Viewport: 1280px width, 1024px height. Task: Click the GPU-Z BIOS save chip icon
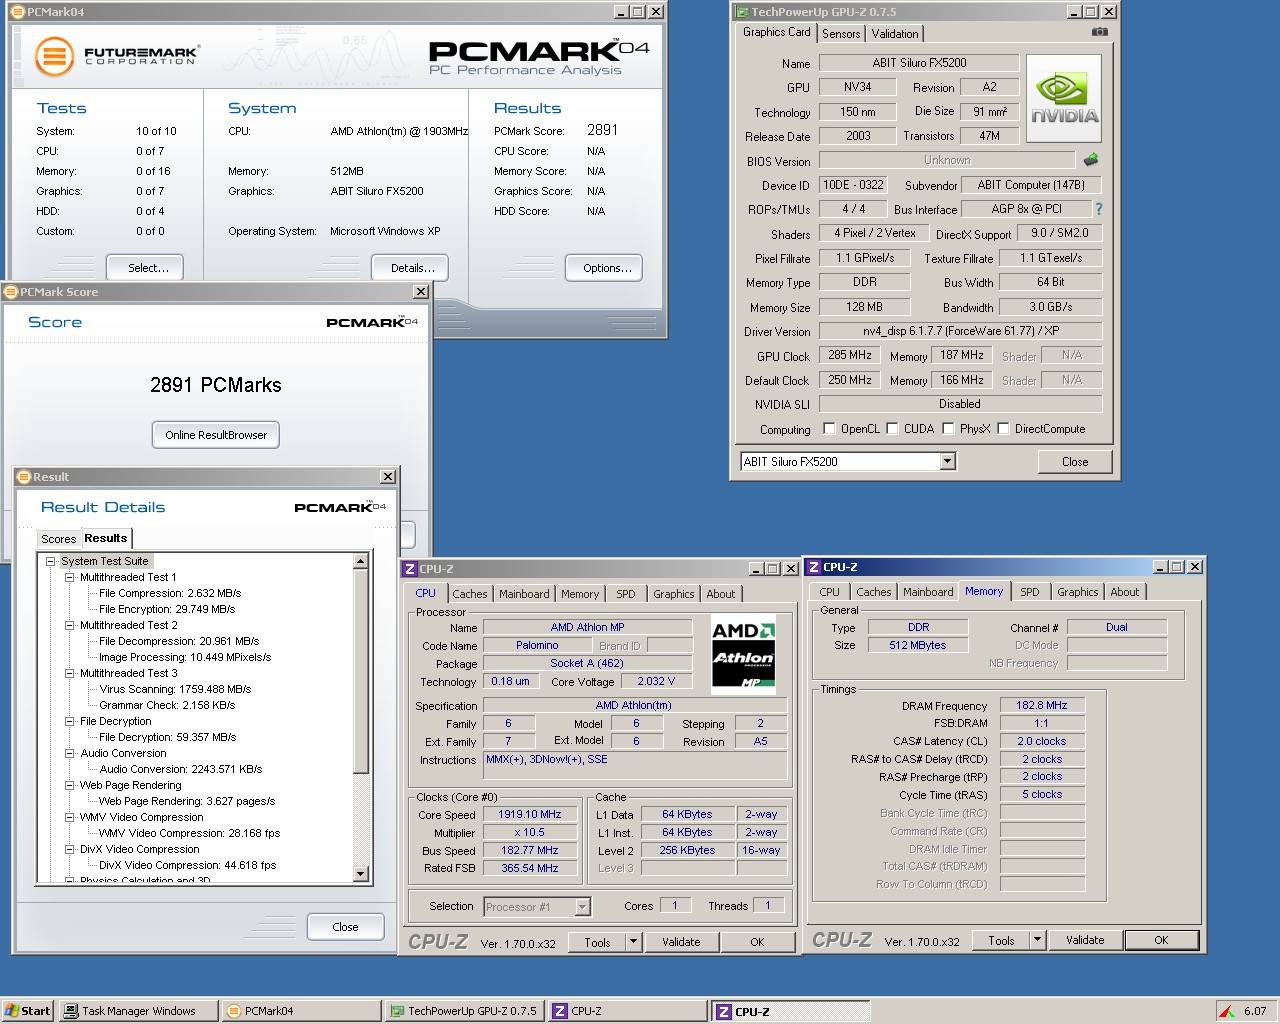1091,159
